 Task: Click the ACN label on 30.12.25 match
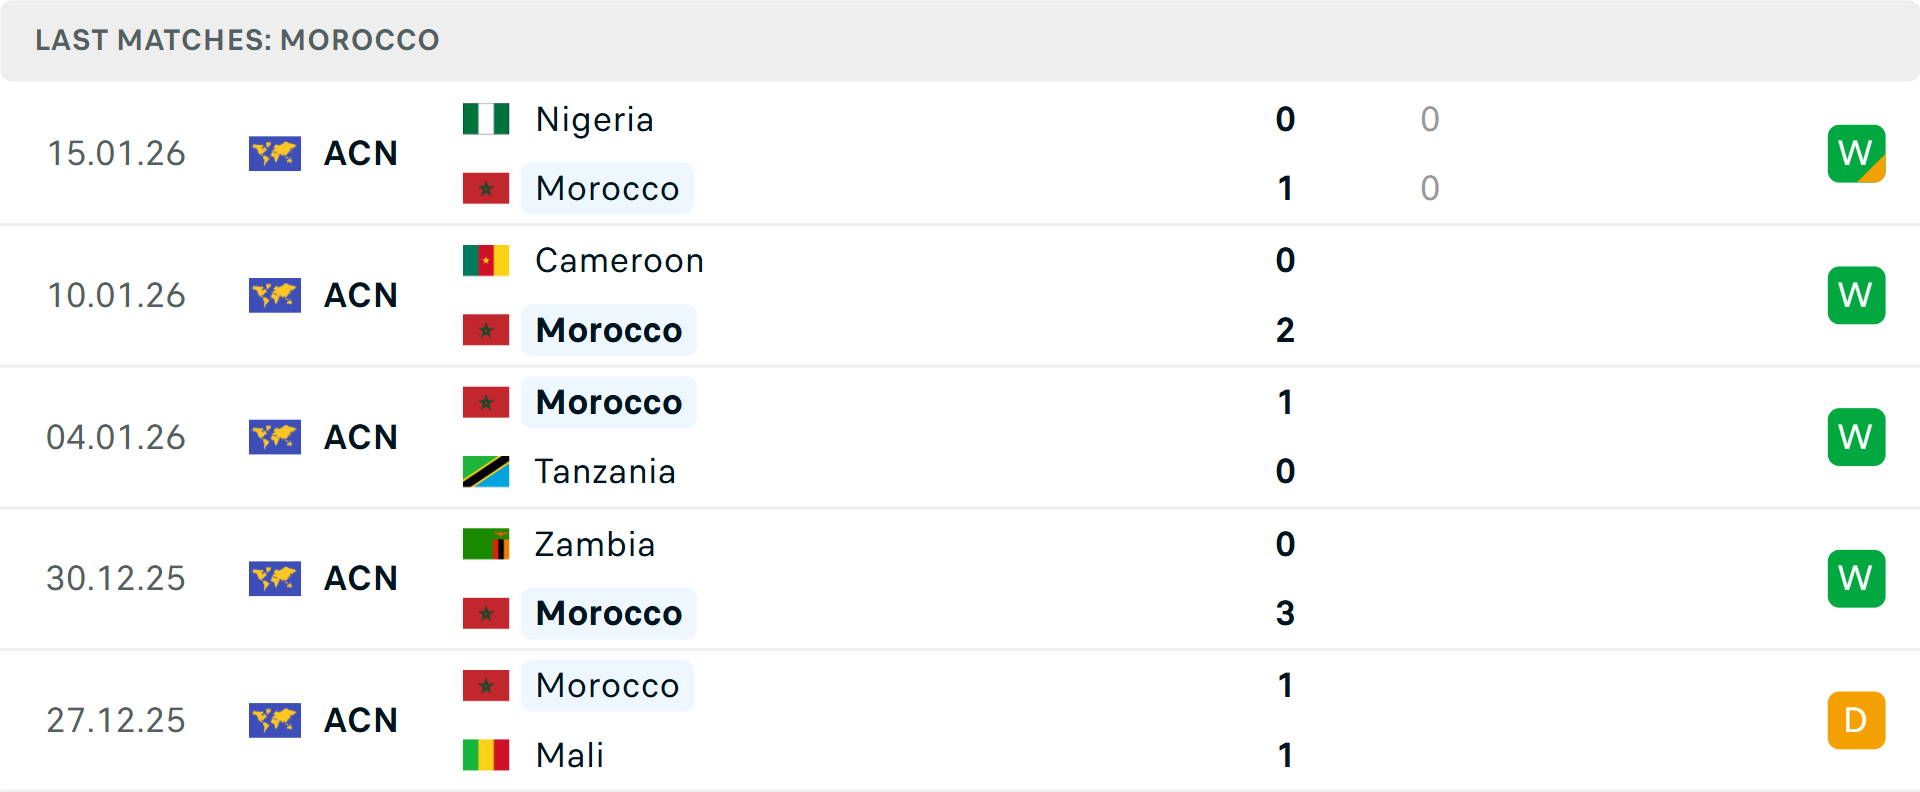361,578
